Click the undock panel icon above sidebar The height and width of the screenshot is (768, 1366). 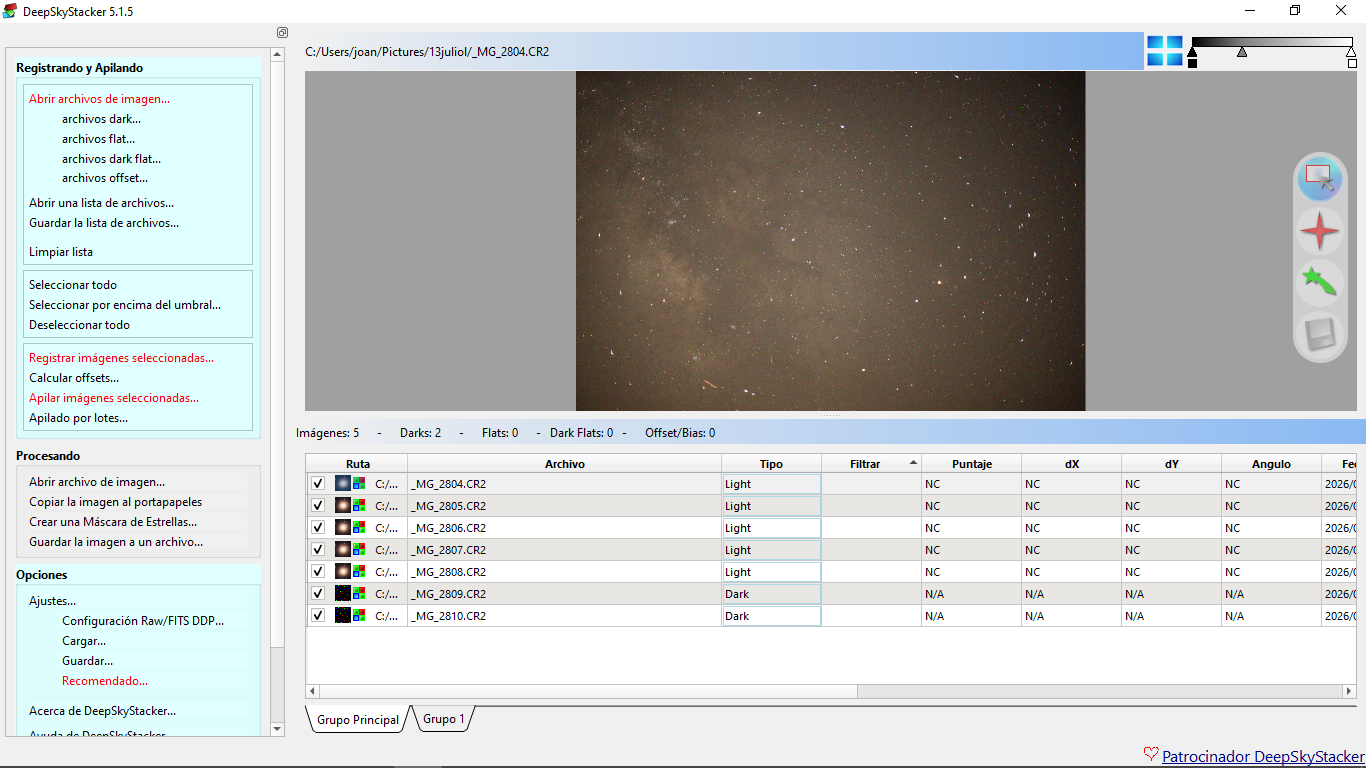282,33
